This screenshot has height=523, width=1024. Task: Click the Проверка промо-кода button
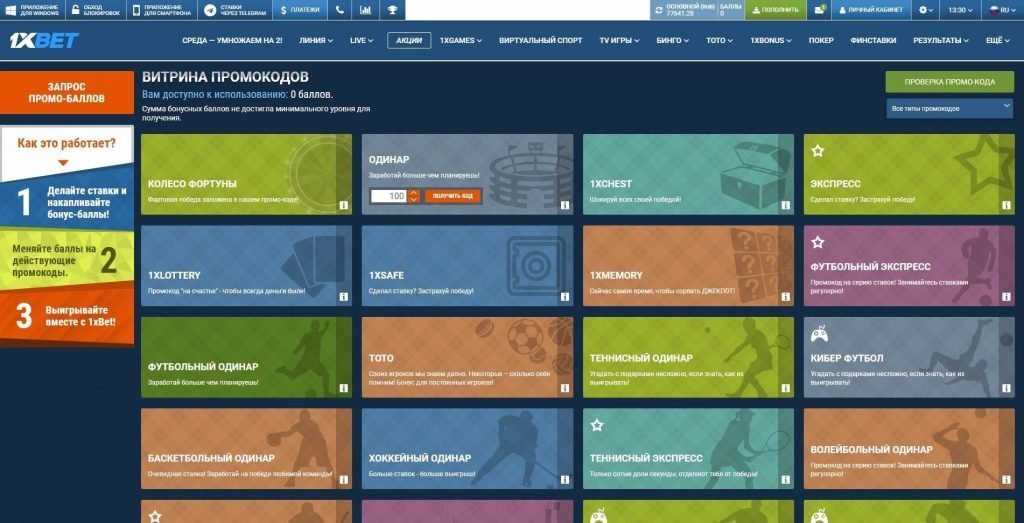949,82
